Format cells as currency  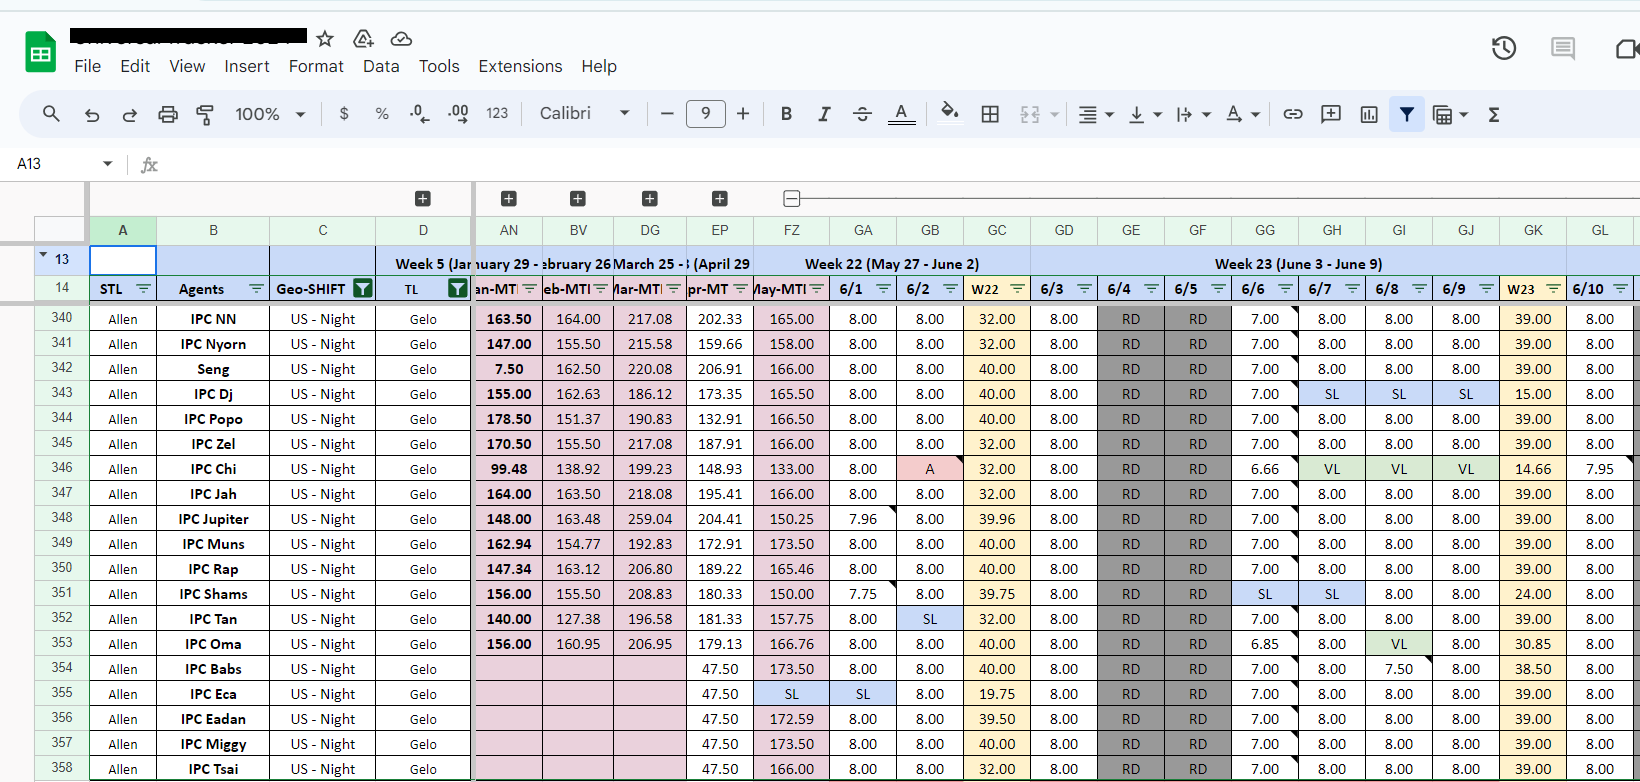344,114
